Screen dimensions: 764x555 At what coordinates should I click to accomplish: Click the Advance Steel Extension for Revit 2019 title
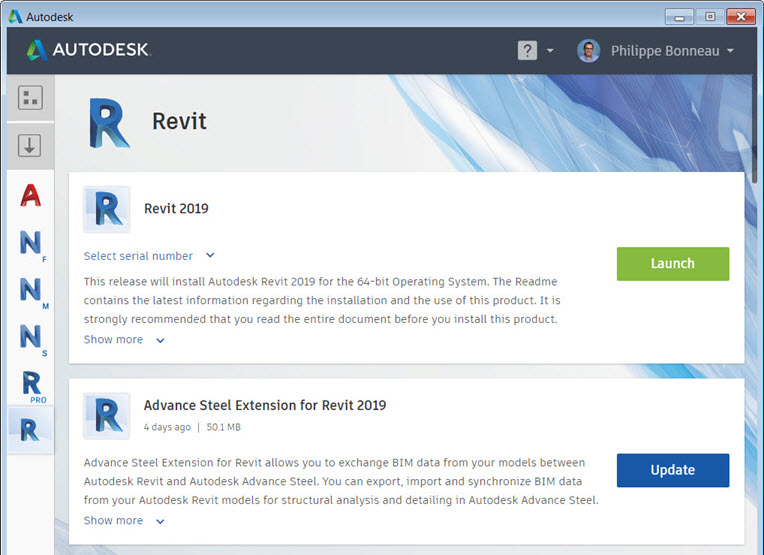click(265, 405)
